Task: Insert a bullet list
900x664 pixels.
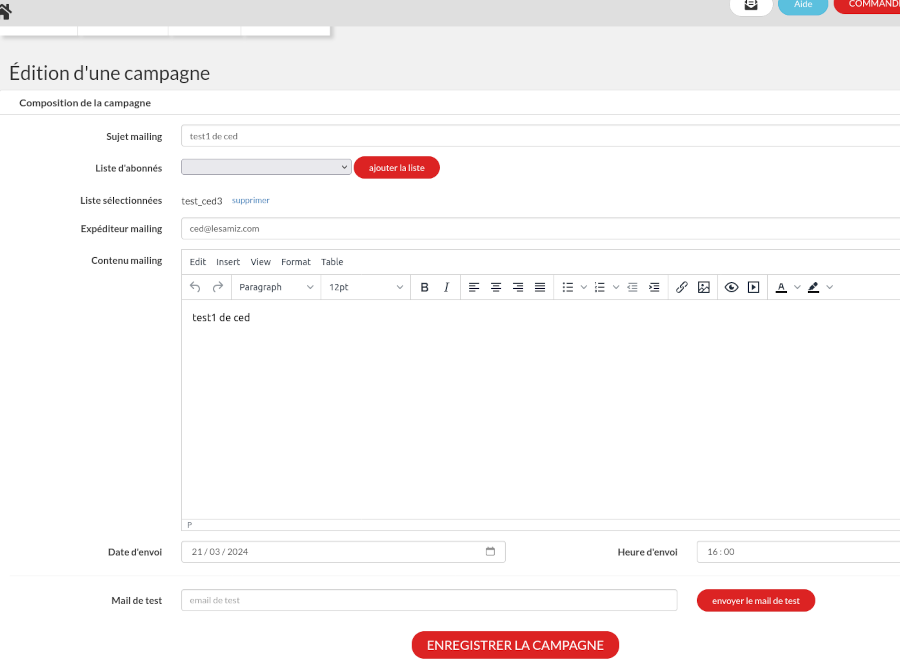Action: 568,287
